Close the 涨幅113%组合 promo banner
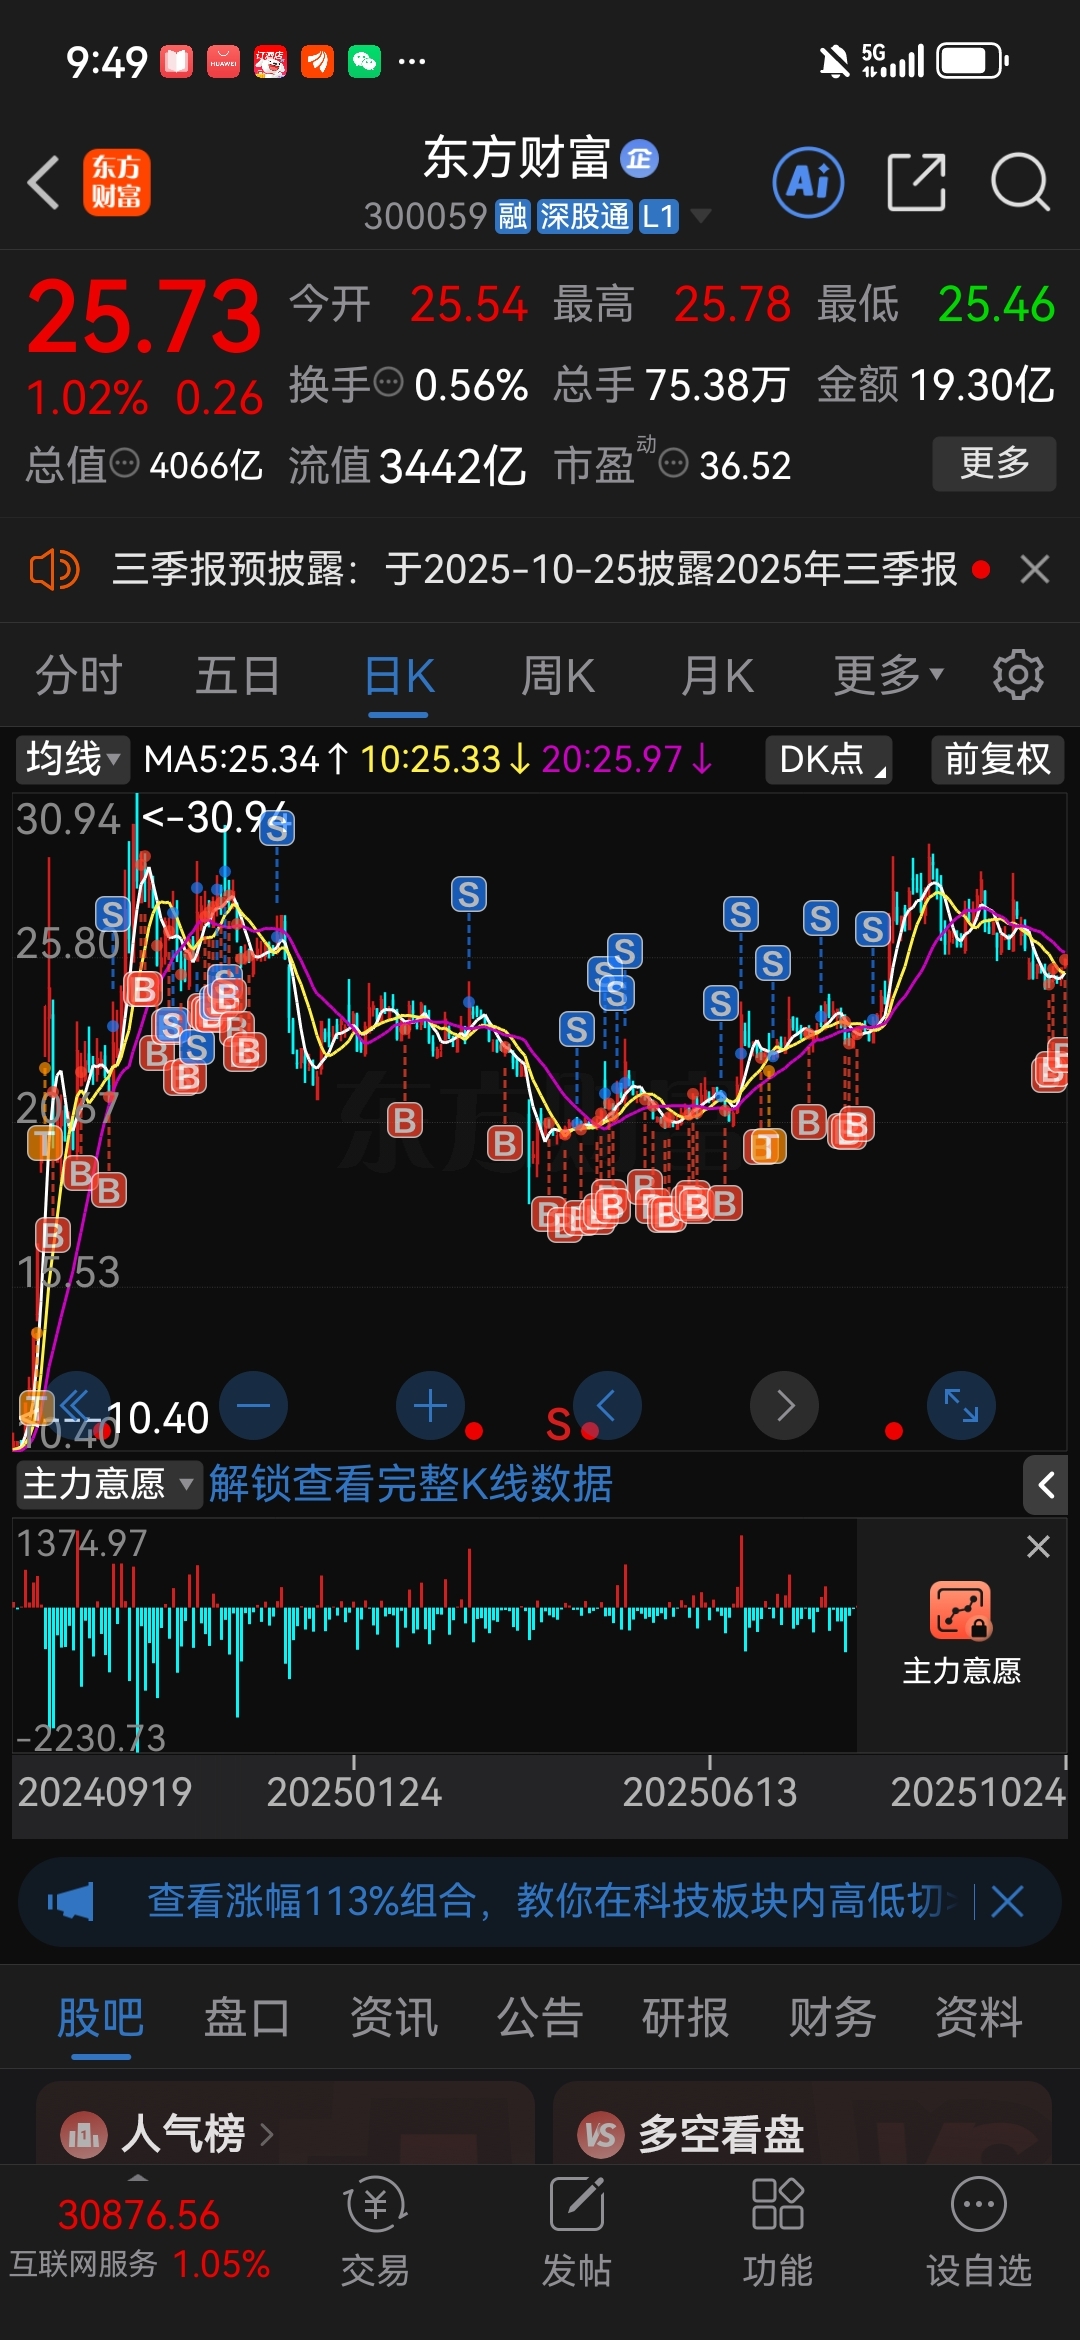Screen dimensions: 1080x2340 coord(1007,1901)
